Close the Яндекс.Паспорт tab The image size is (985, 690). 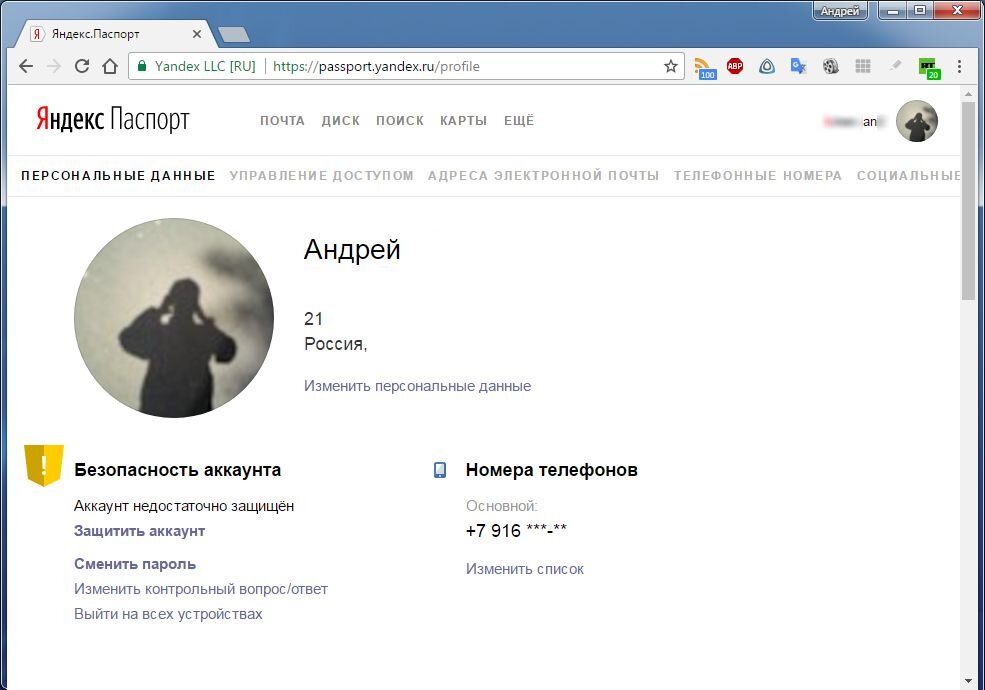point(197,34)
